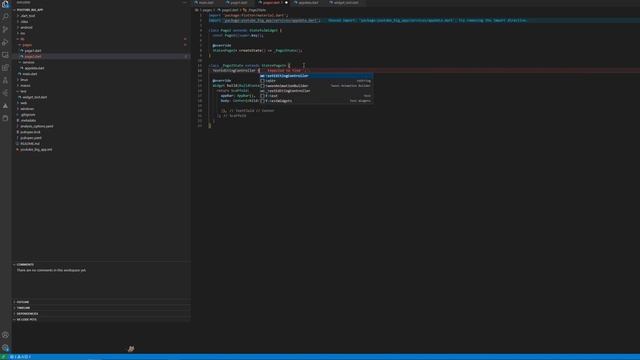Click the VS Code pet in the pets panel

pyautogui.click(x=131, y=349)
